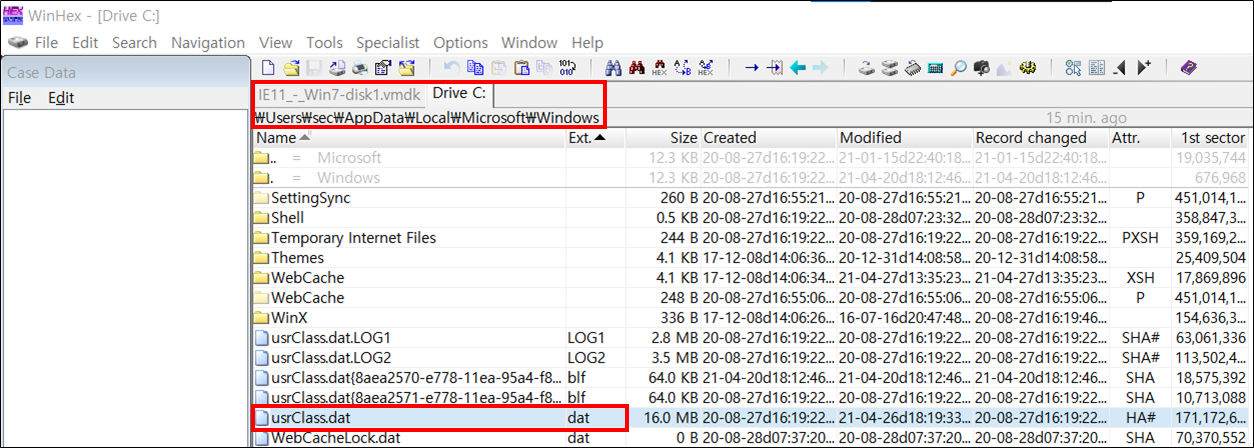Open the Specialist menu
Screen dimensions: 1254x448
[388, 43]
